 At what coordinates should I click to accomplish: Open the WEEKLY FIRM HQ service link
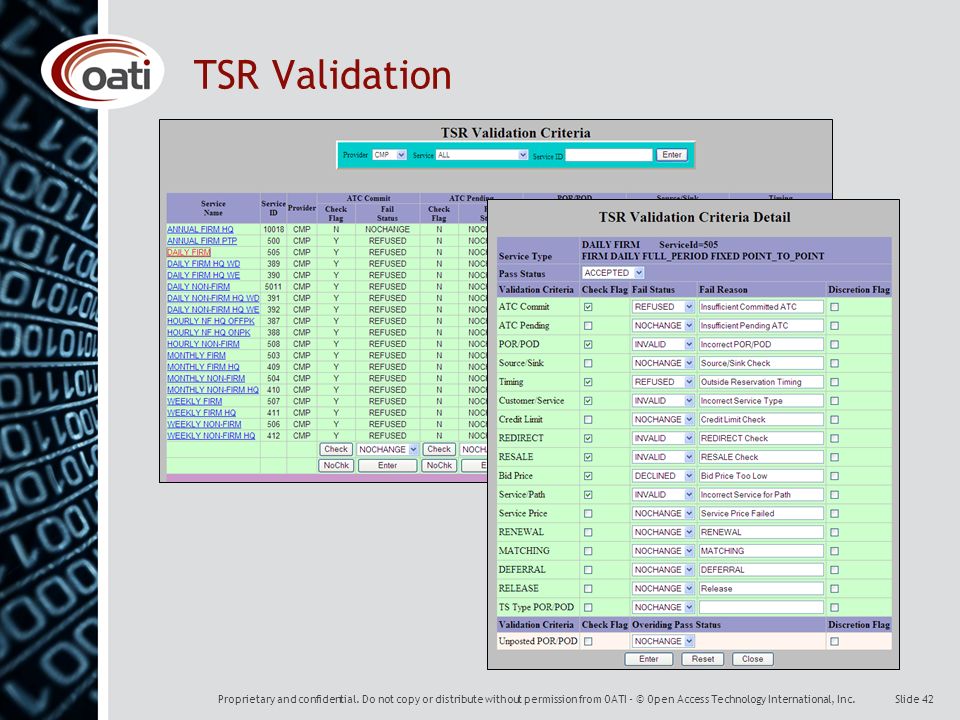(201, 413)
